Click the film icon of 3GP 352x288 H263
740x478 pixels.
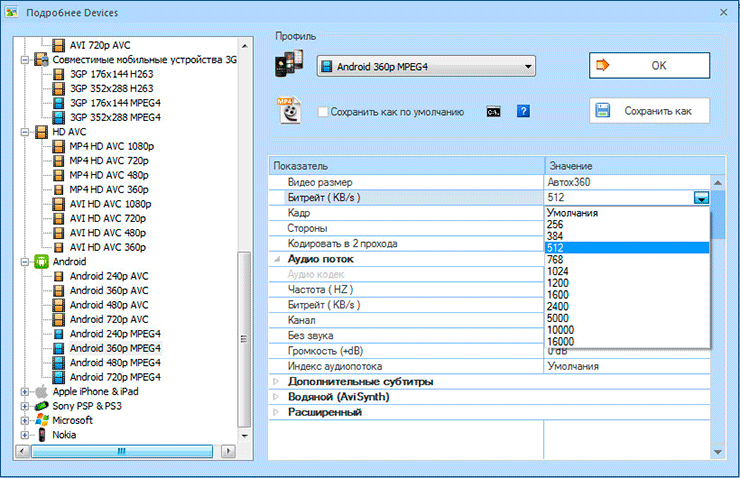coord(59,89)
